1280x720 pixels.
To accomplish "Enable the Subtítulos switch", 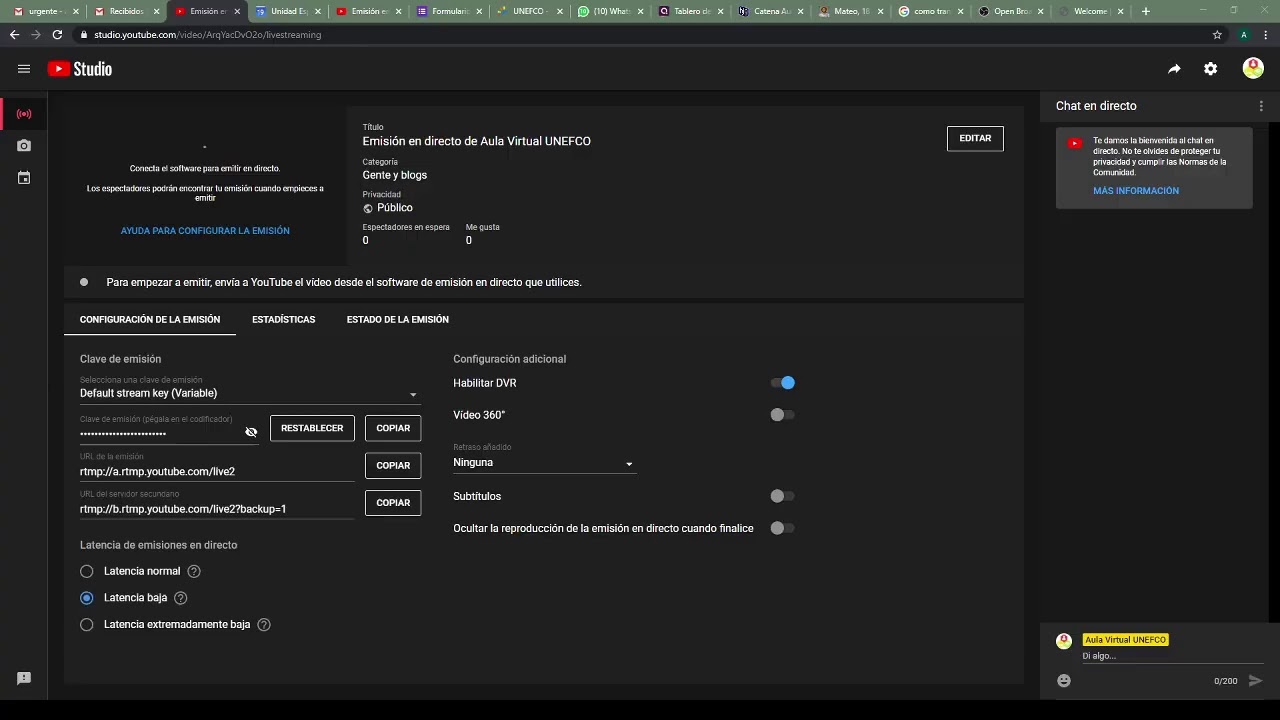I will [x=783, y=496].
